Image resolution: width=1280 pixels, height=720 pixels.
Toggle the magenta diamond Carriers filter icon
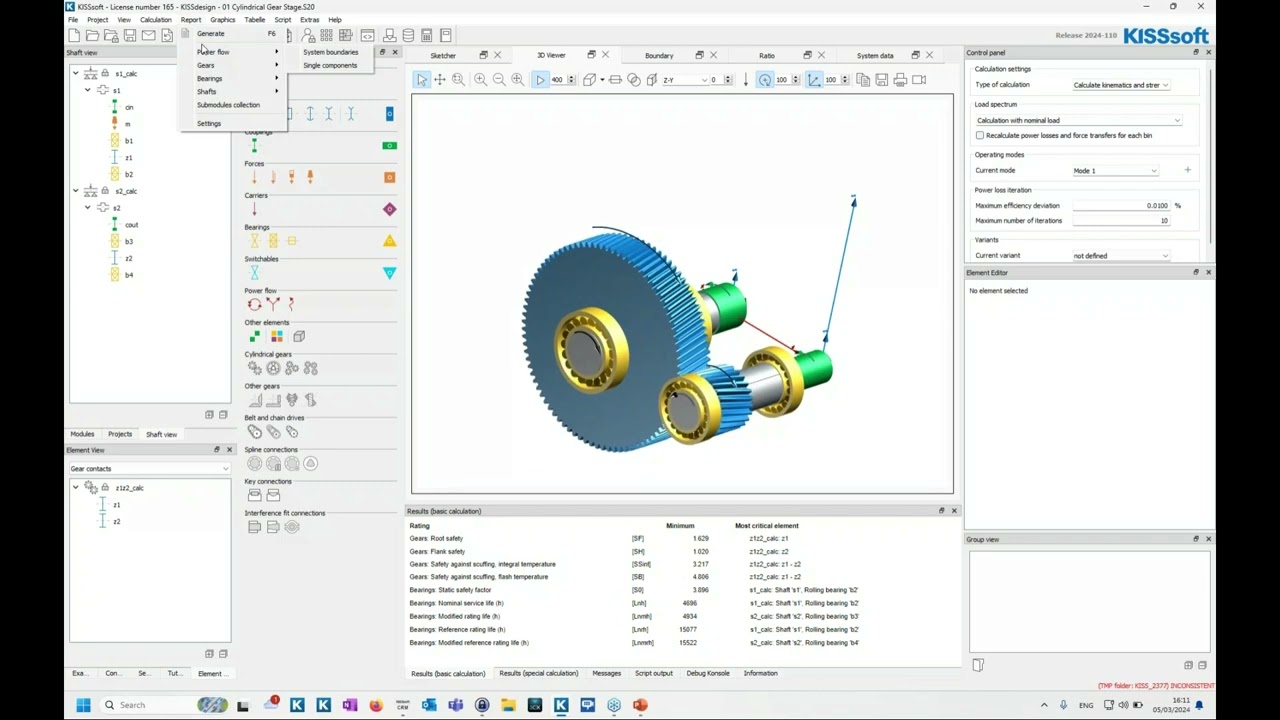(x=389, y=209)
